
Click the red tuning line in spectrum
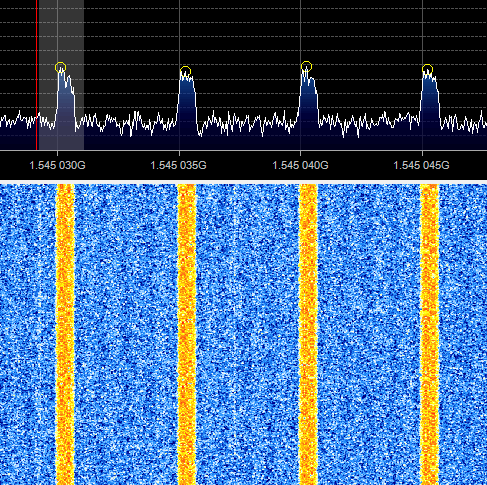(x=37, y=75)
